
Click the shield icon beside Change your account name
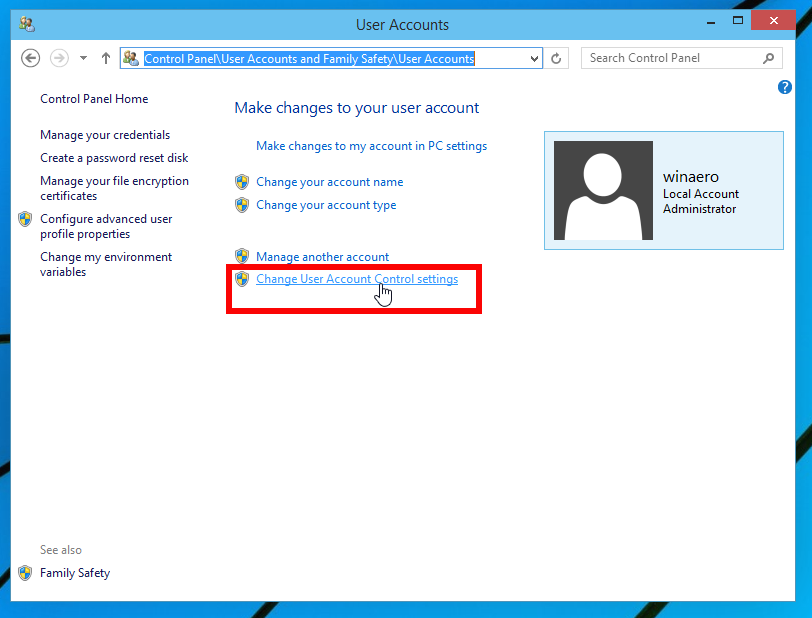[242, 182]
